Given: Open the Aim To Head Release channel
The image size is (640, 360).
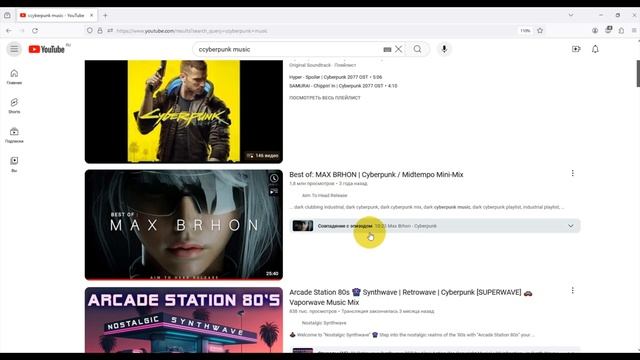Looking at the screenshot, I should click(324, 196).
